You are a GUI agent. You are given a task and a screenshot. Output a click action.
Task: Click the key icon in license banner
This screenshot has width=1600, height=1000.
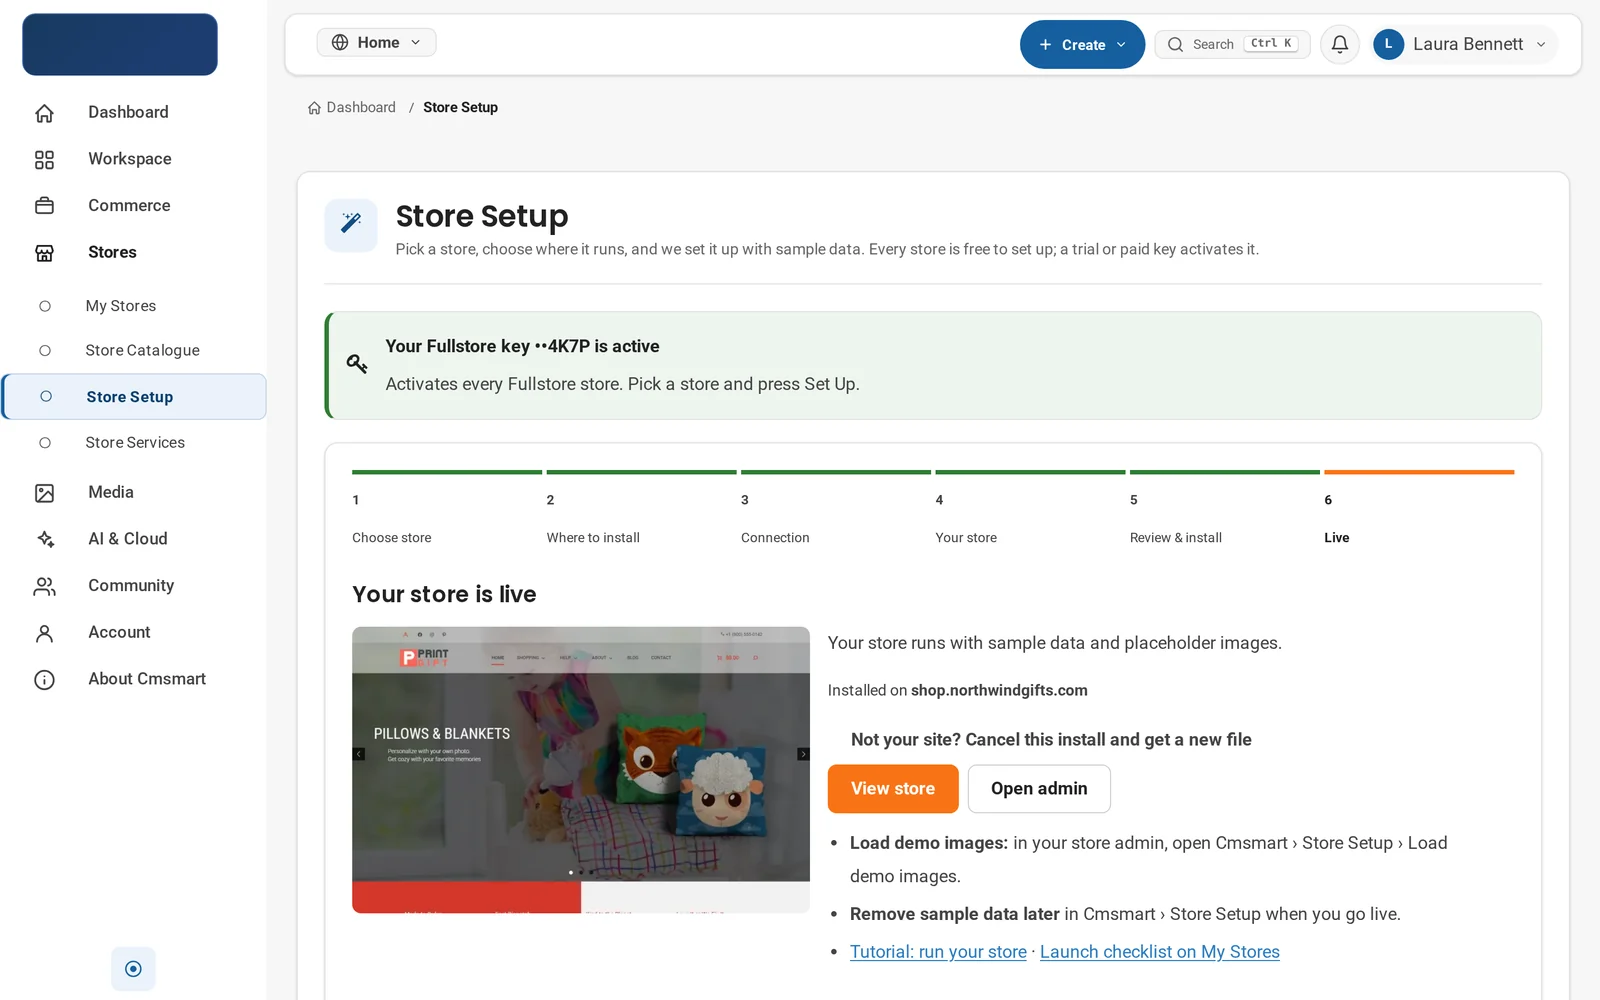pos(357,363)
